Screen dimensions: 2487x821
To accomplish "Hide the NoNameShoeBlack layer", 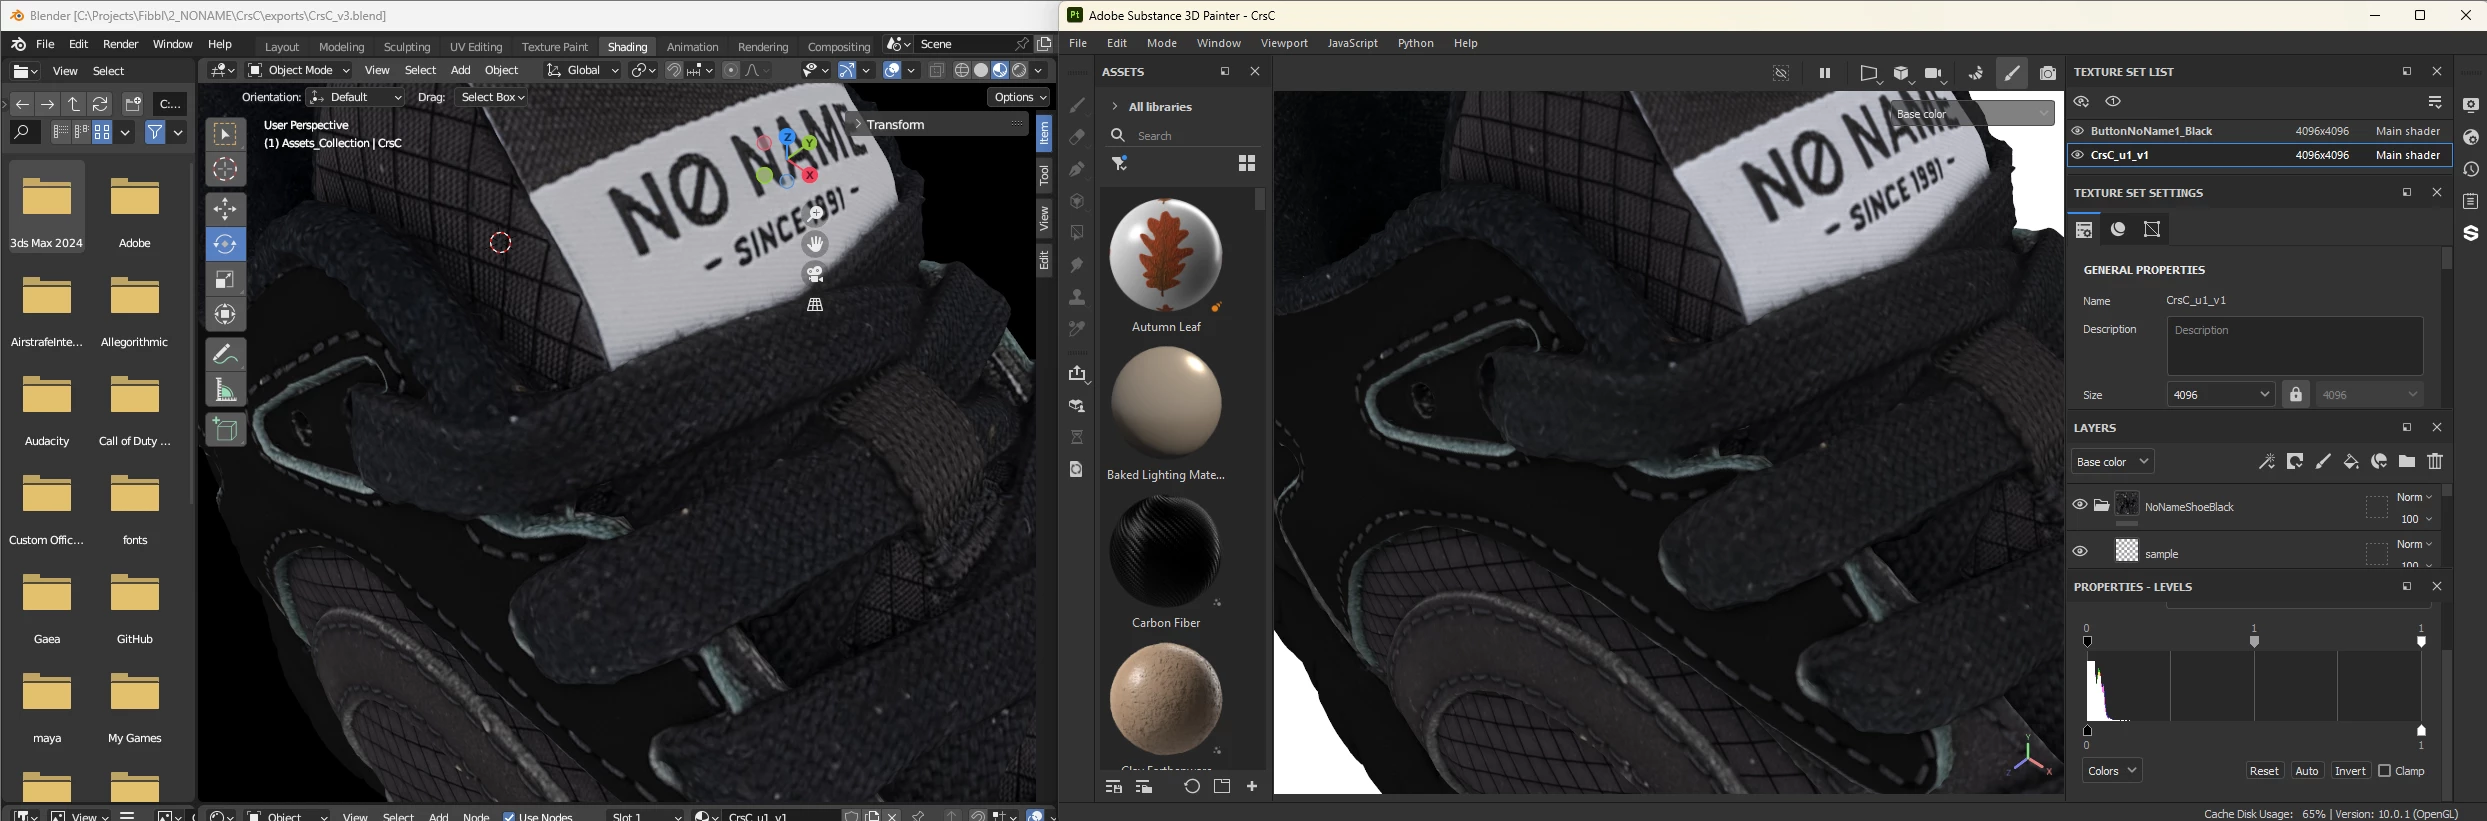I will coord(2080,505).
